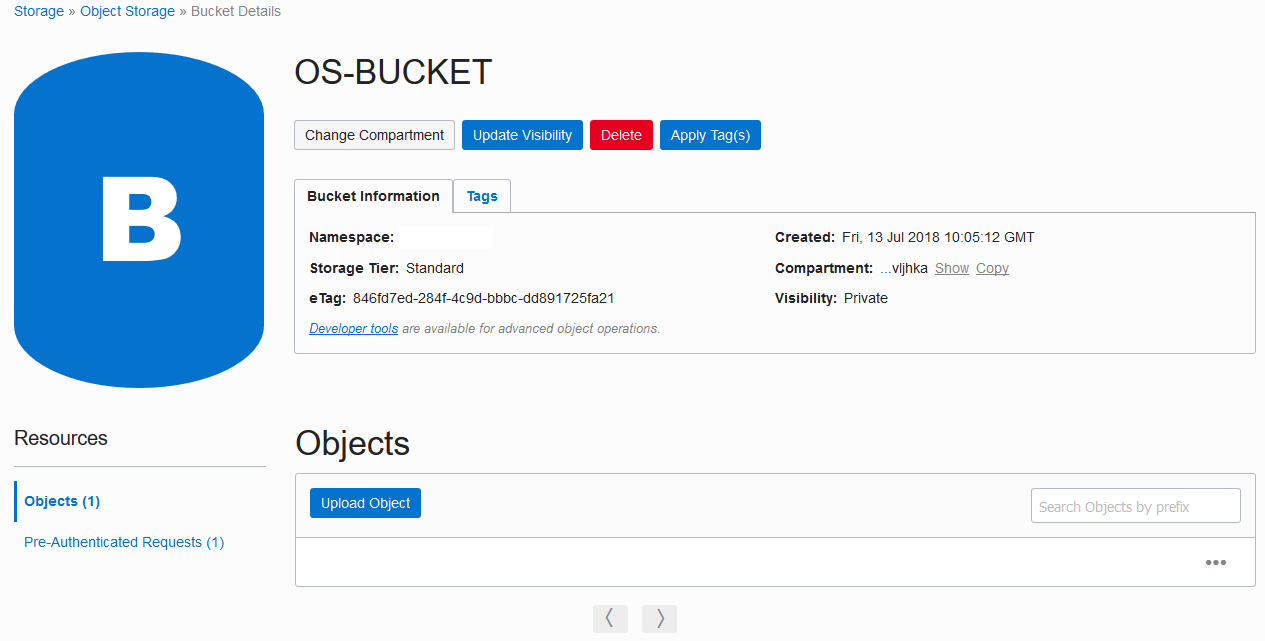Switch to the Bucket Information tab
Image resolution: width=1265 pixels, height=641 pixels.
tap(373, 196)
